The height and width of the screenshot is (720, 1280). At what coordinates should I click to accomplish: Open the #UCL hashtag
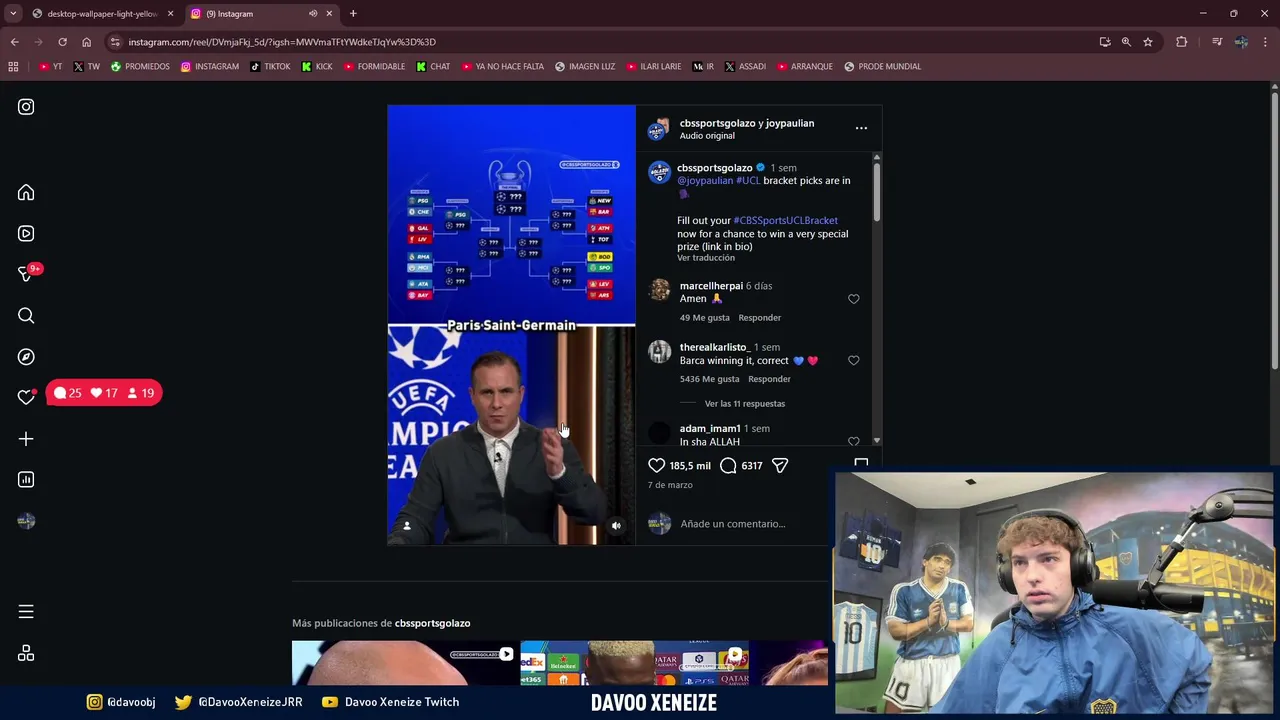(748, 181)
